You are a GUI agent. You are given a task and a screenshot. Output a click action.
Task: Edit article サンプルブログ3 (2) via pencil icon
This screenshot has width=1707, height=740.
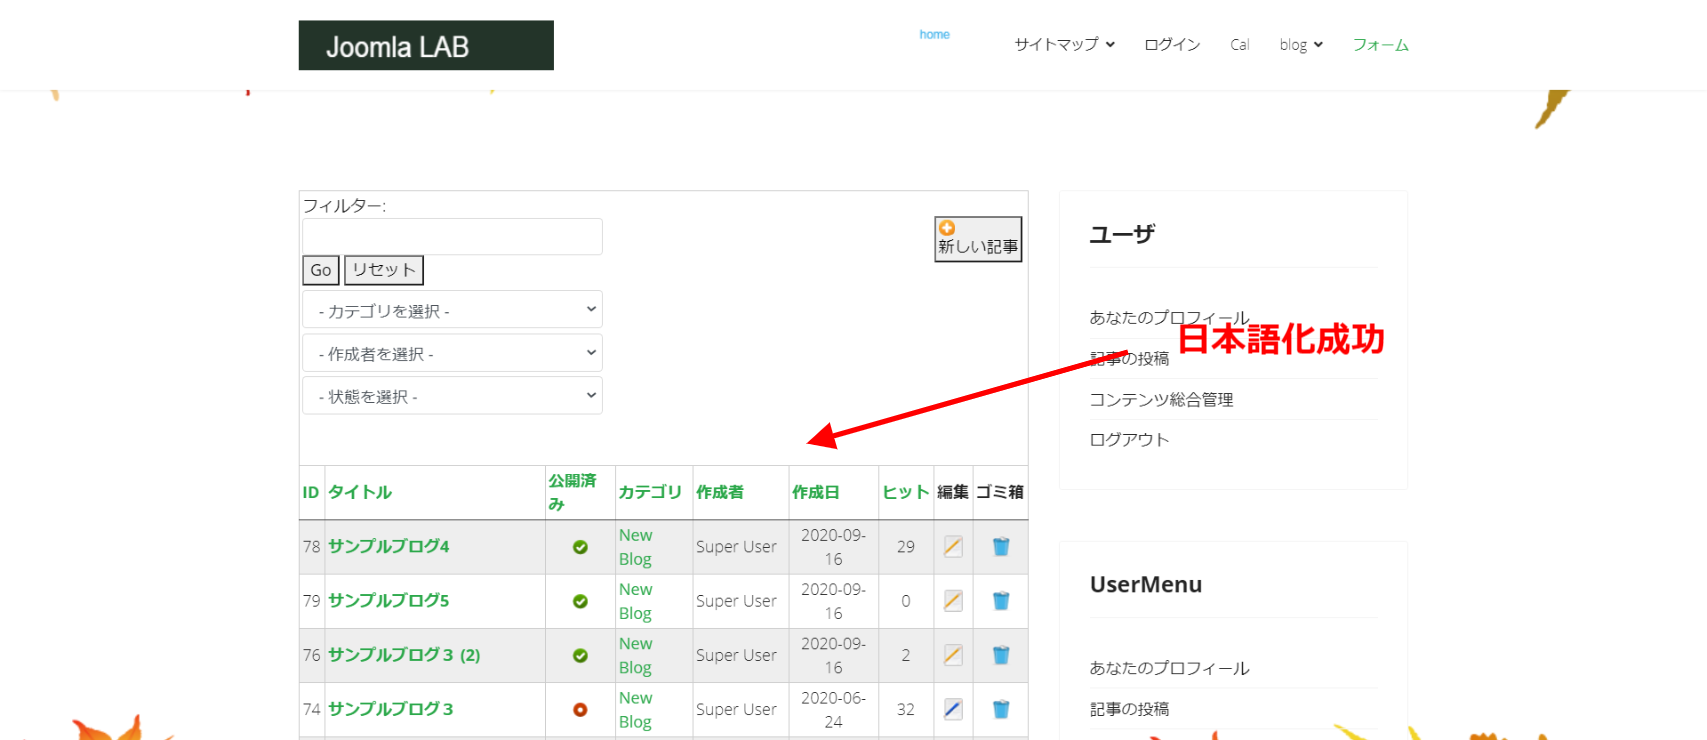coord(953,655)
